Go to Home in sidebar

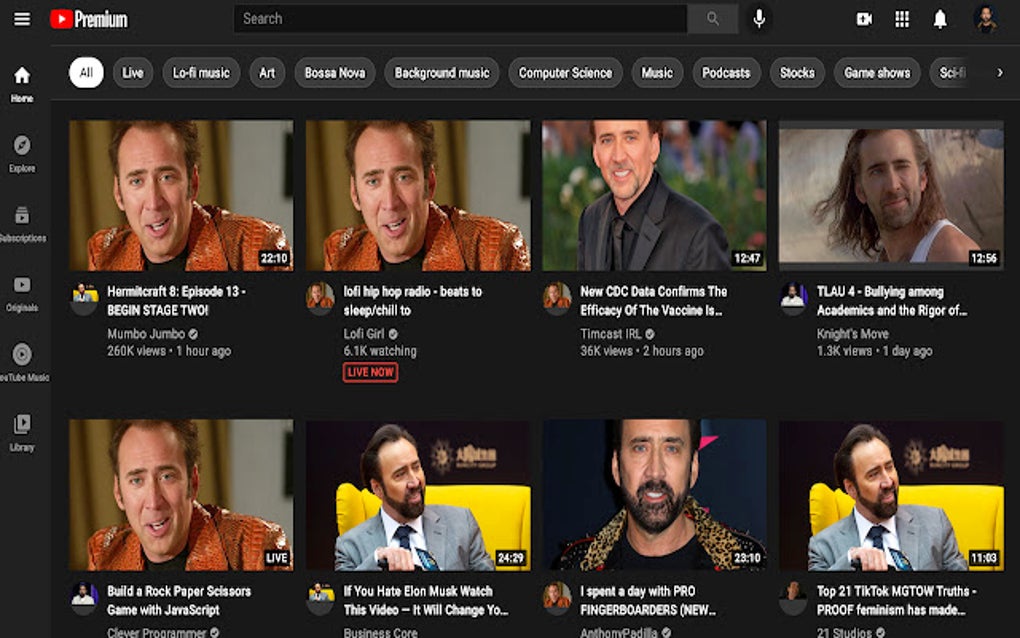pos(22,85)
